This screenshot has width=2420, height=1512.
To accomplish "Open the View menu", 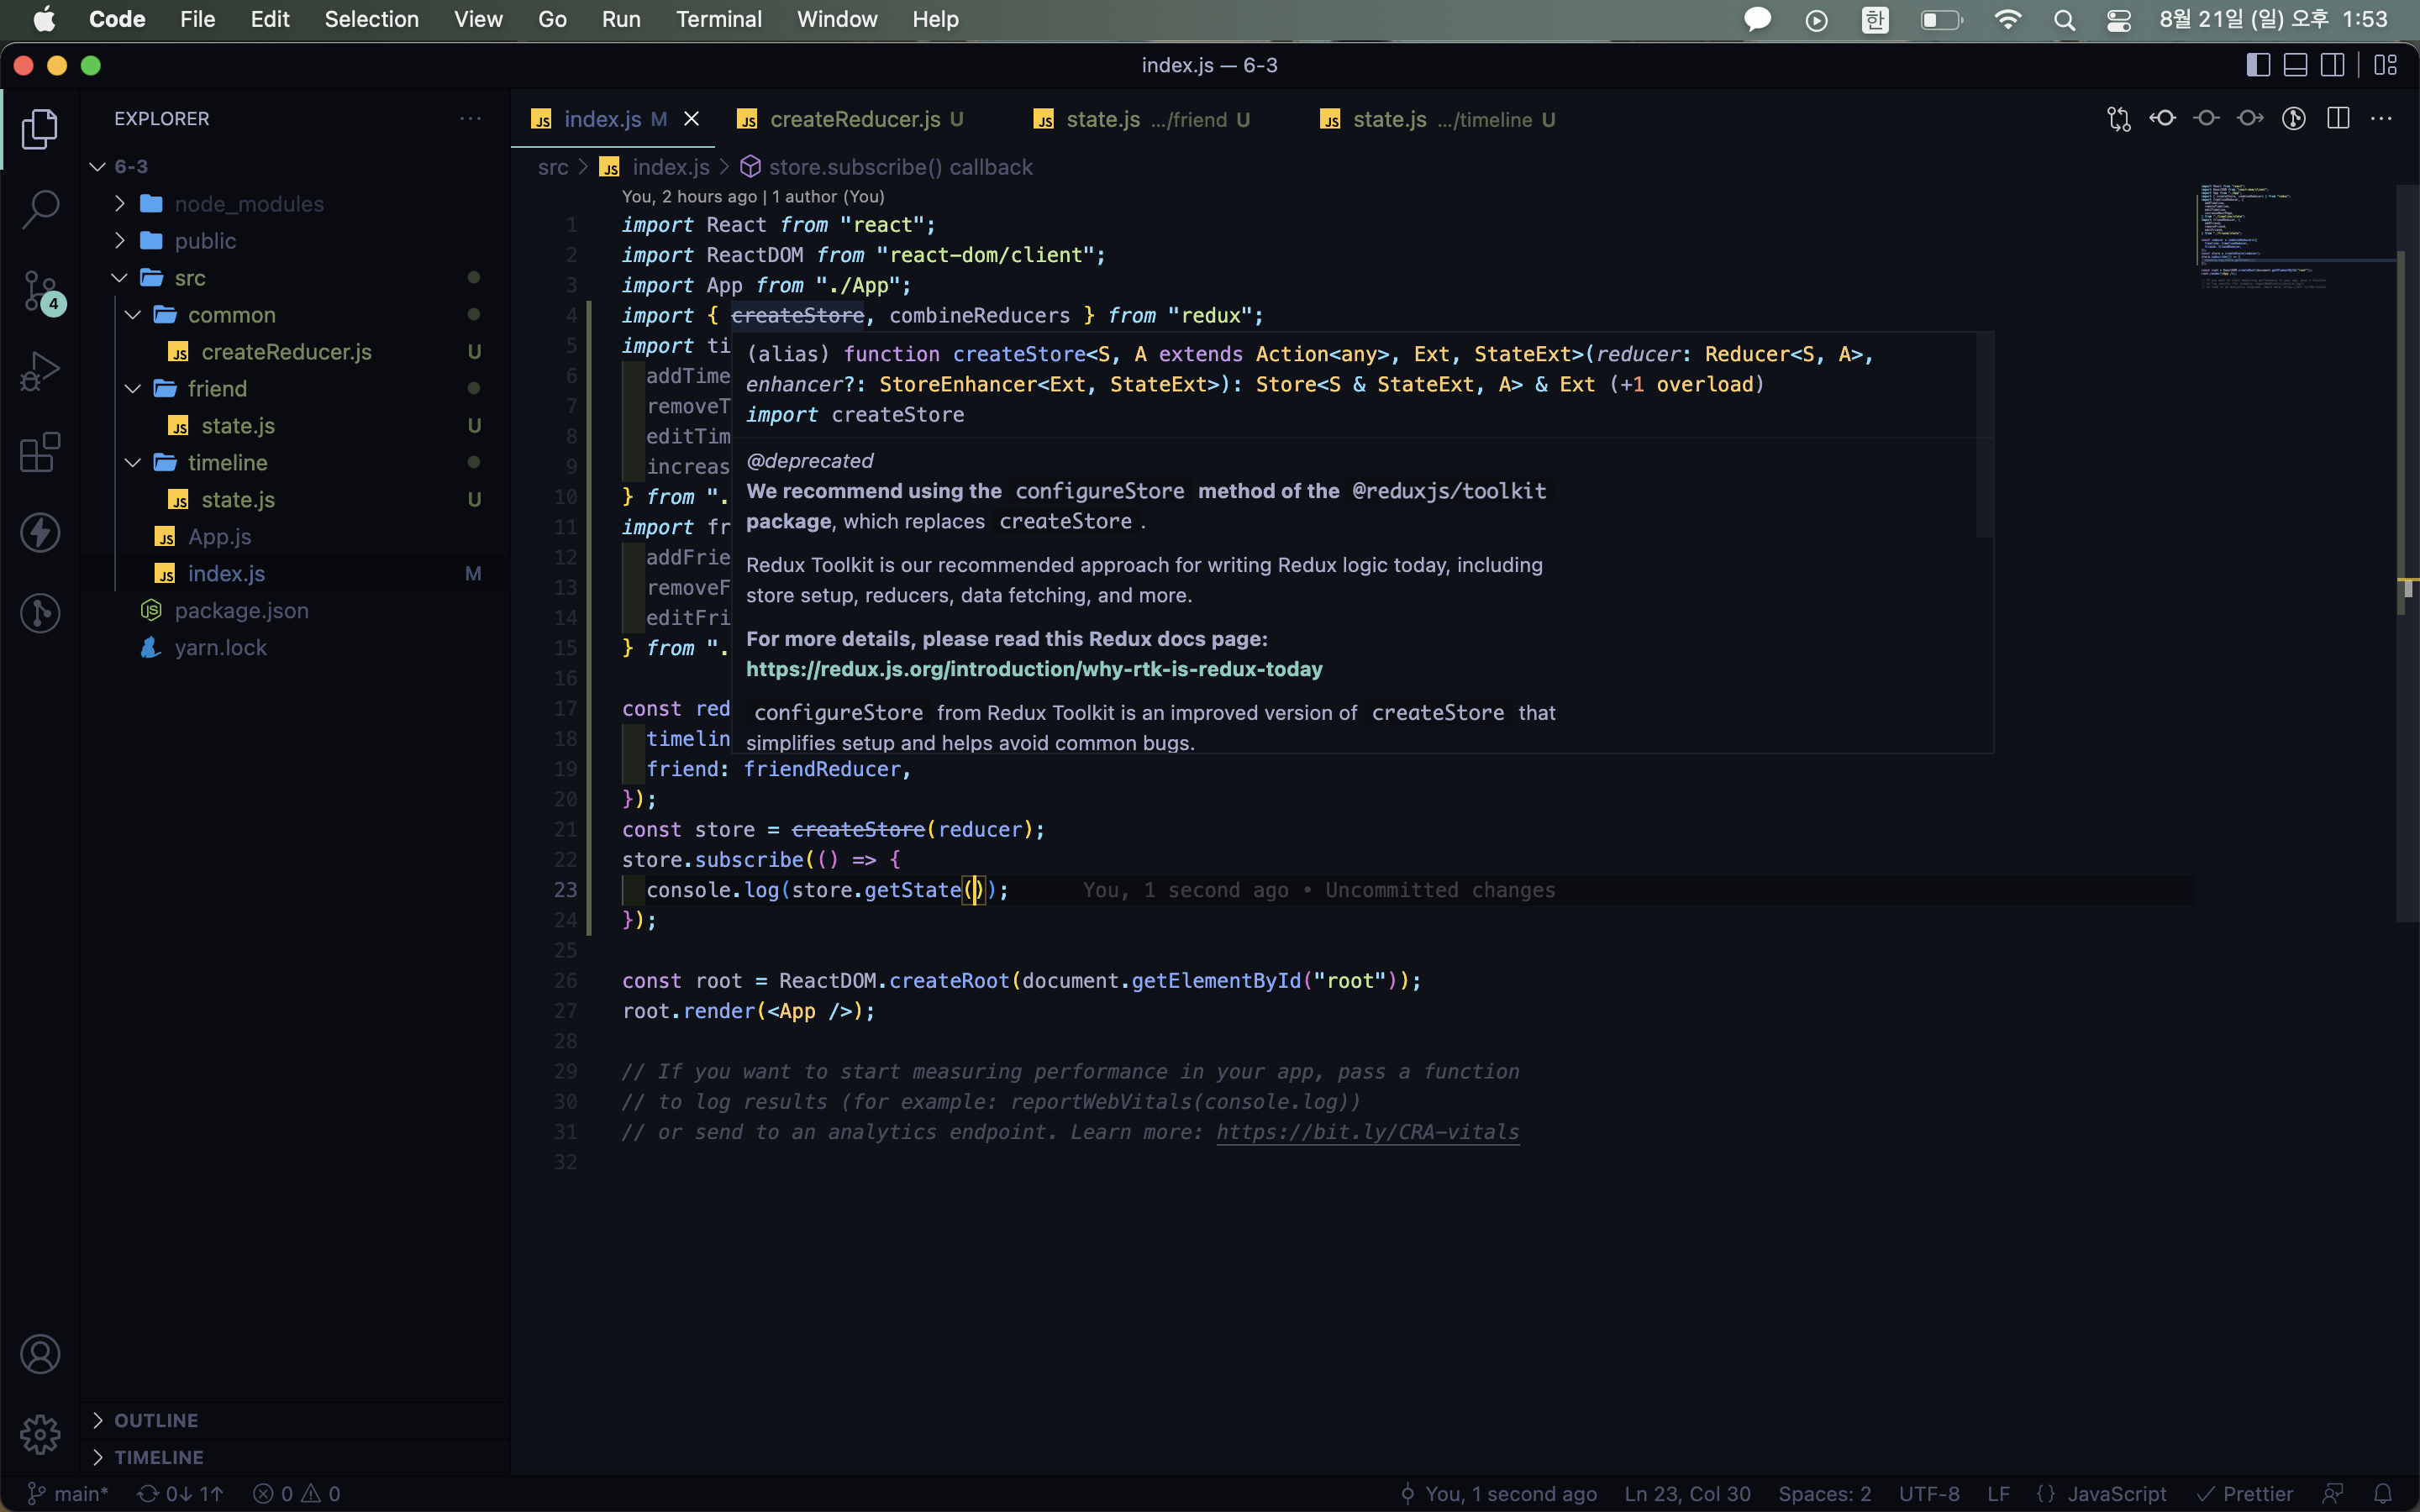I will 476,19.
